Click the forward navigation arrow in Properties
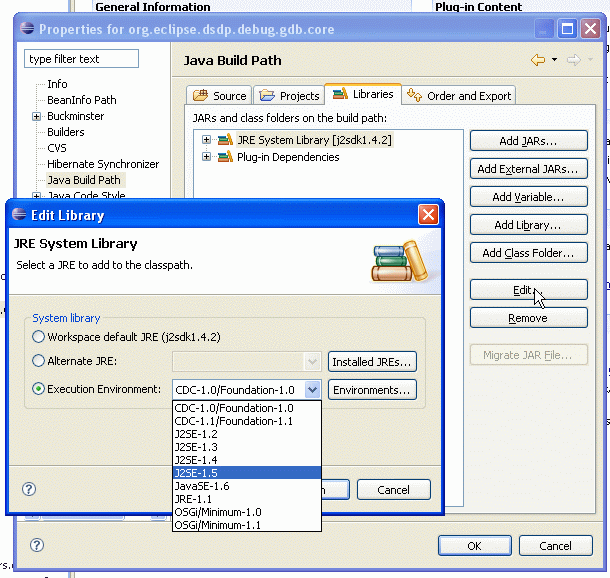Image resolution: width=610 pixels, height=578 pixels. coord(574,60)
